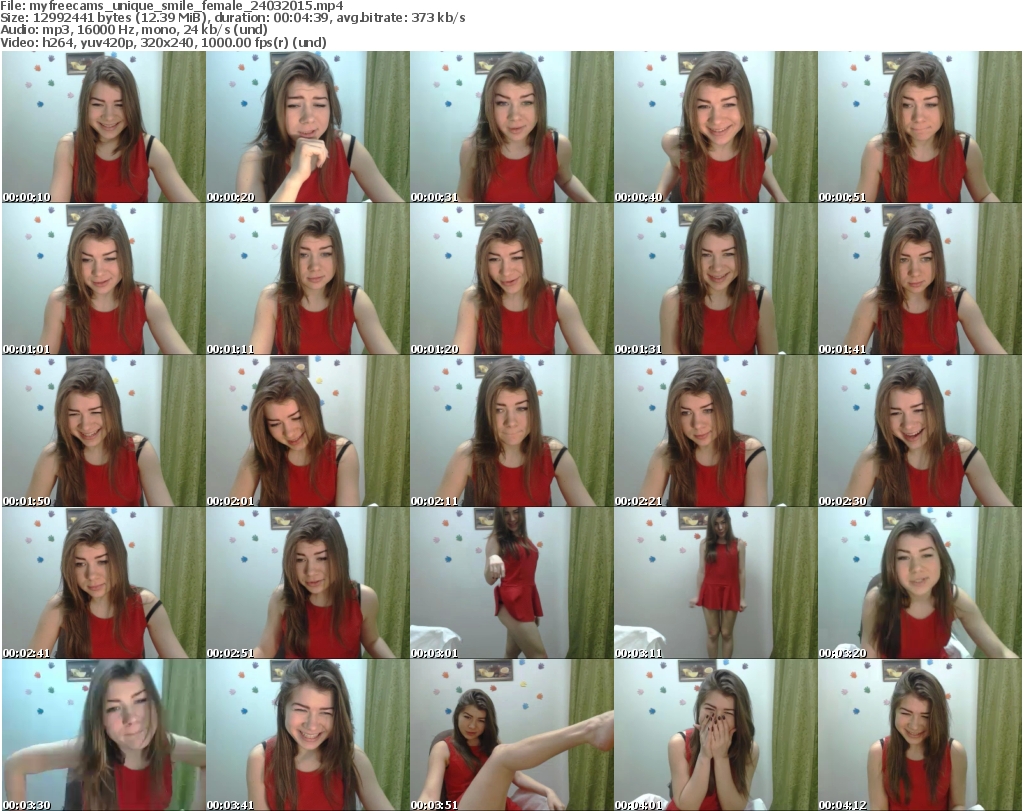This screenshot has height=811, width=1024.
Task: Choose the thumbnail frame stamped 00:04:01
Action: click(x=716, y=735)
